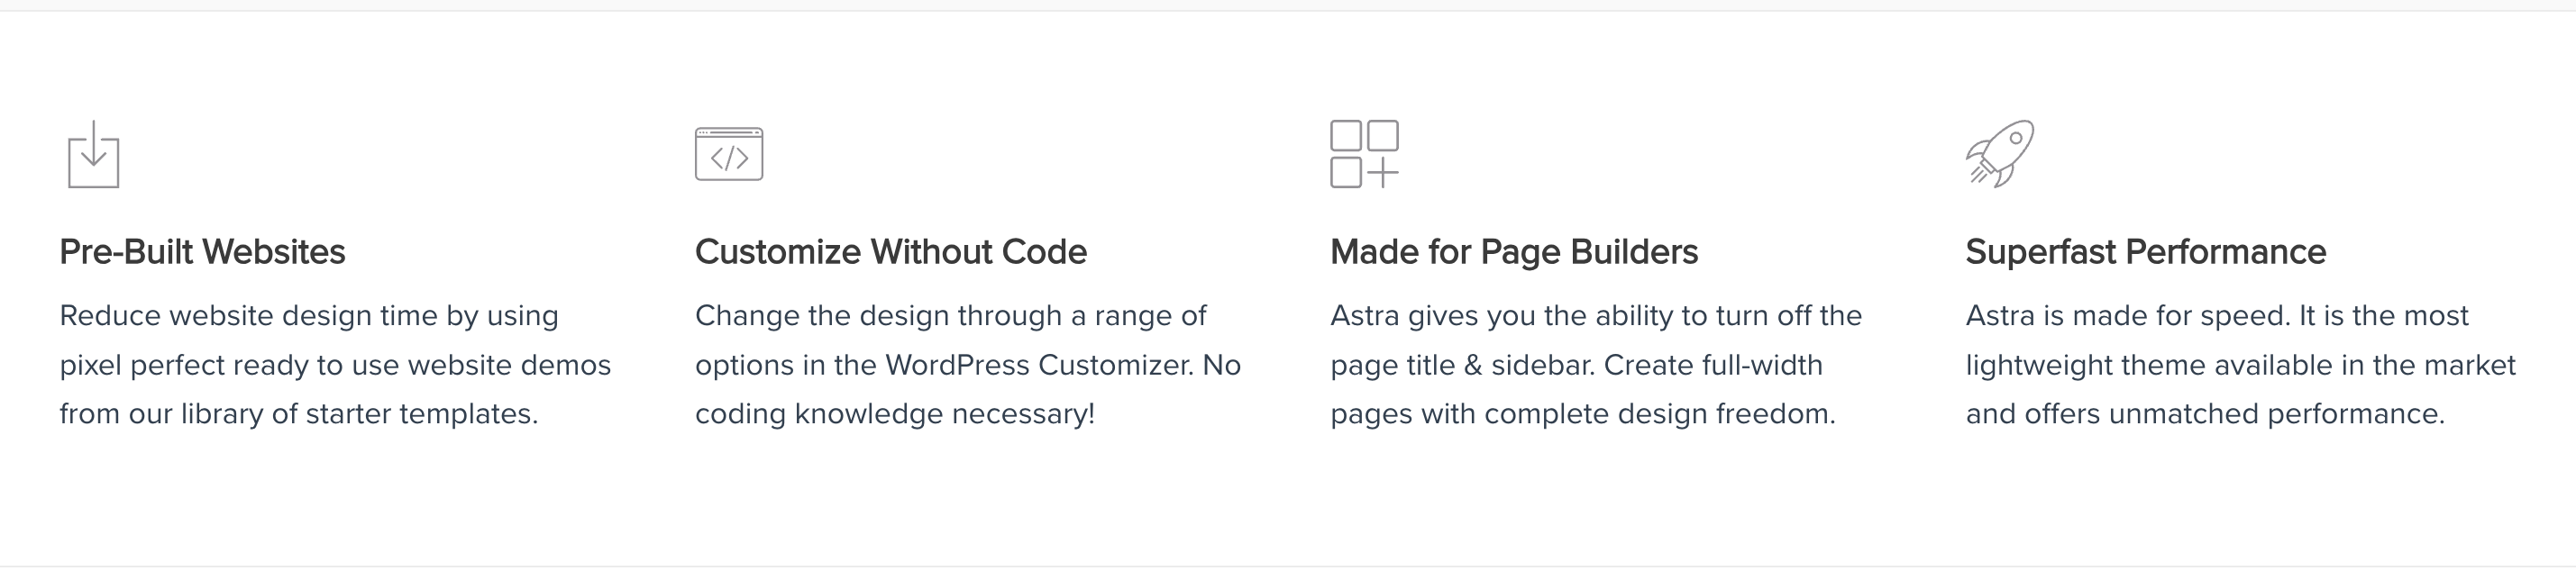Click the download-into-box icon above Pre-Built Websites
This screenshot has width=2576, height=580.
pos(94,154)
